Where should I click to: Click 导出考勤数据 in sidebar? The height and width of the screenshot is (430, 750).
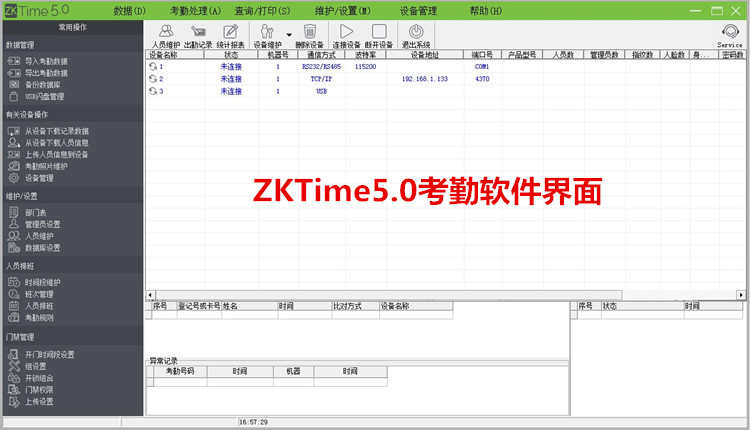tap(38, 73)
